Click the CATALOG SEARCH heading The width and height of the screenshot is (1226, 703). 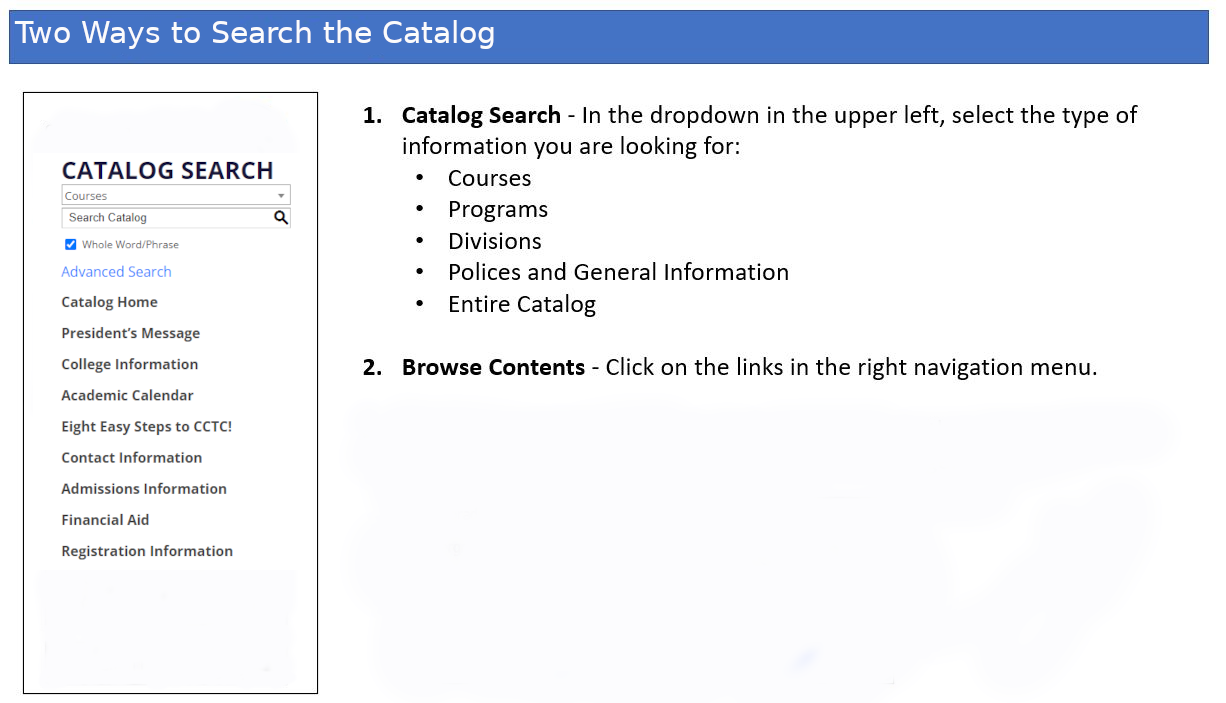coord(167,171)
